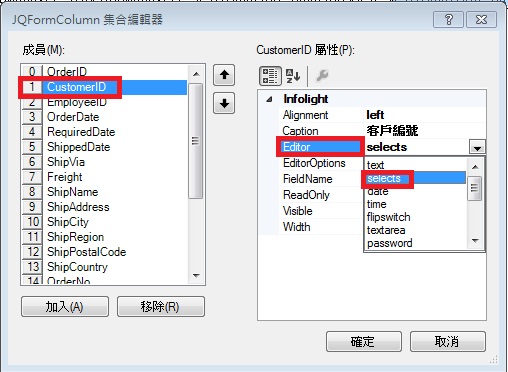Select the Width property row
The height and width of the screenshot is (372, 508).
pos(321,227)
